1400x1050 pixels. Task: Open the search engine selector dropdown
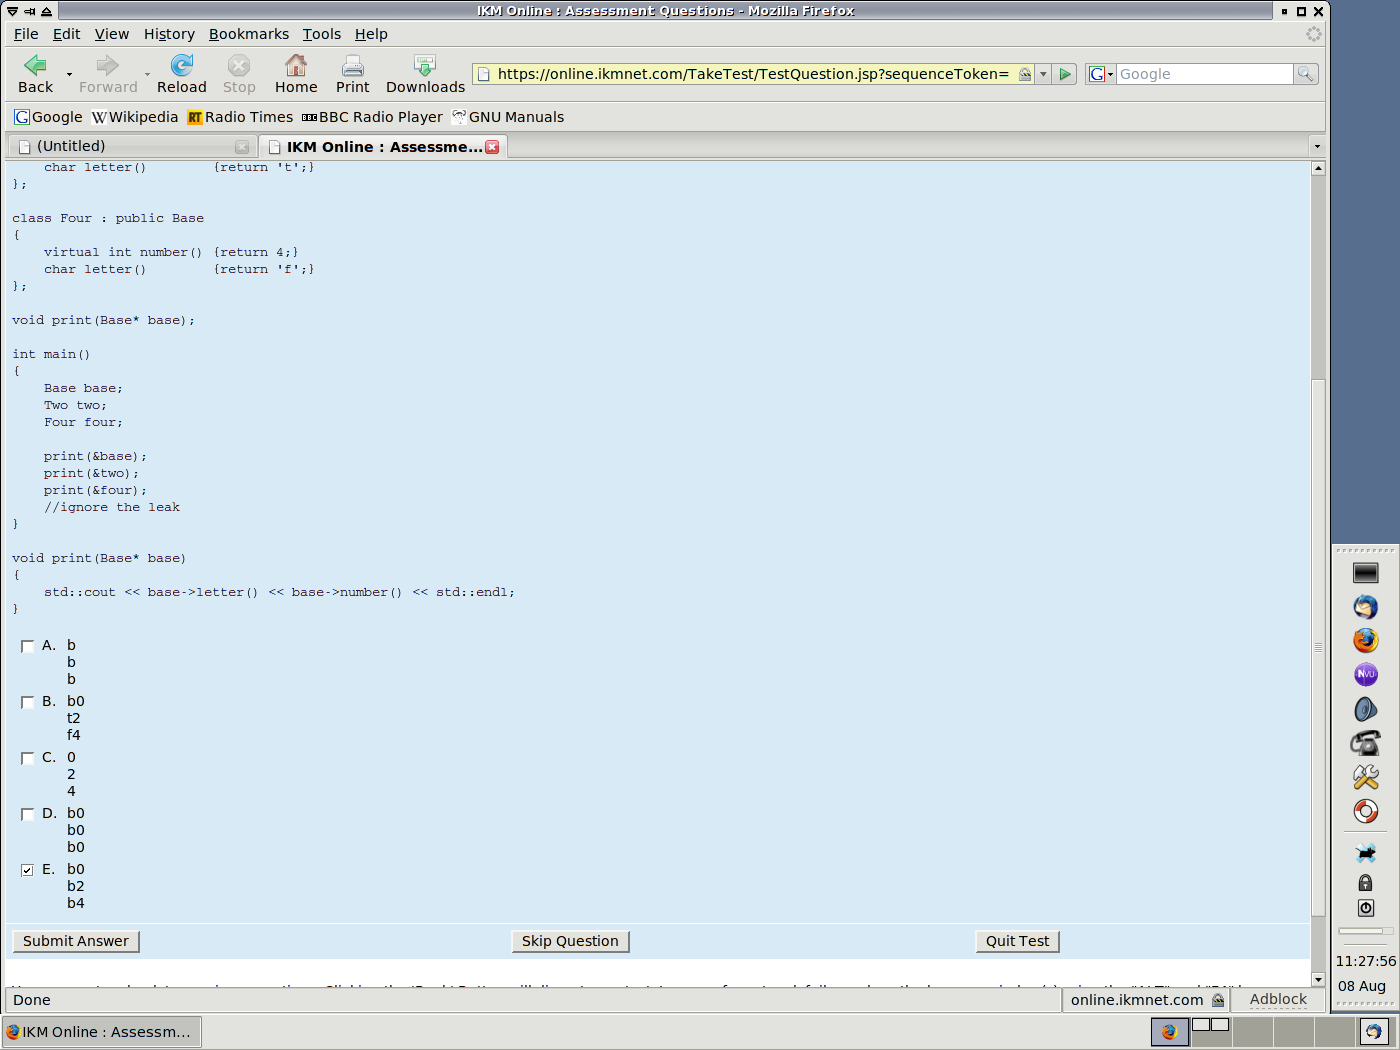1101,74
